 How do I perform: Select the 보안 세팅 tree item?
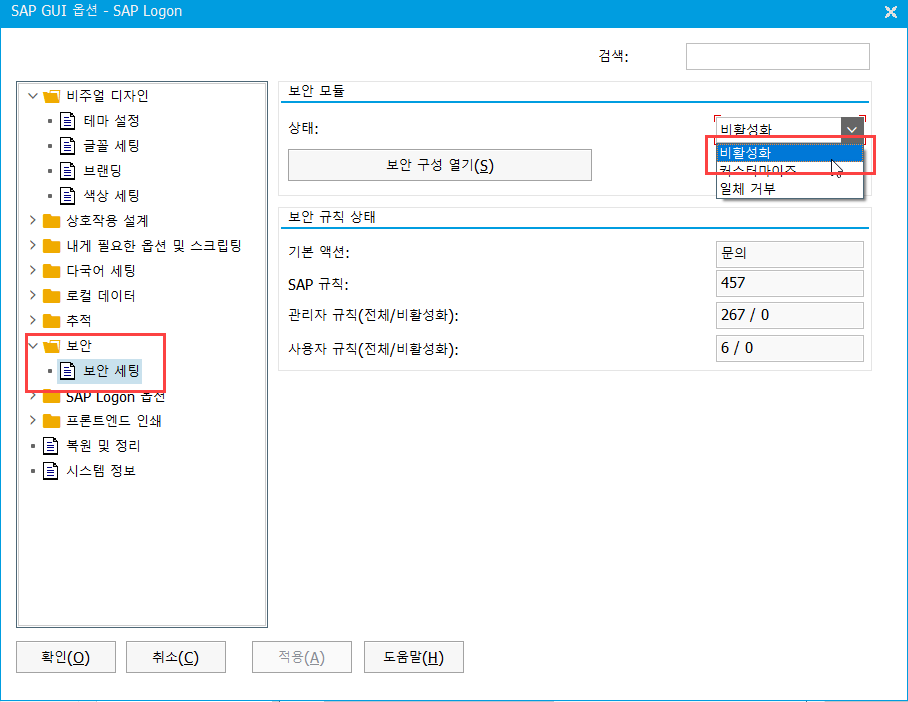[x=100, y=371]
